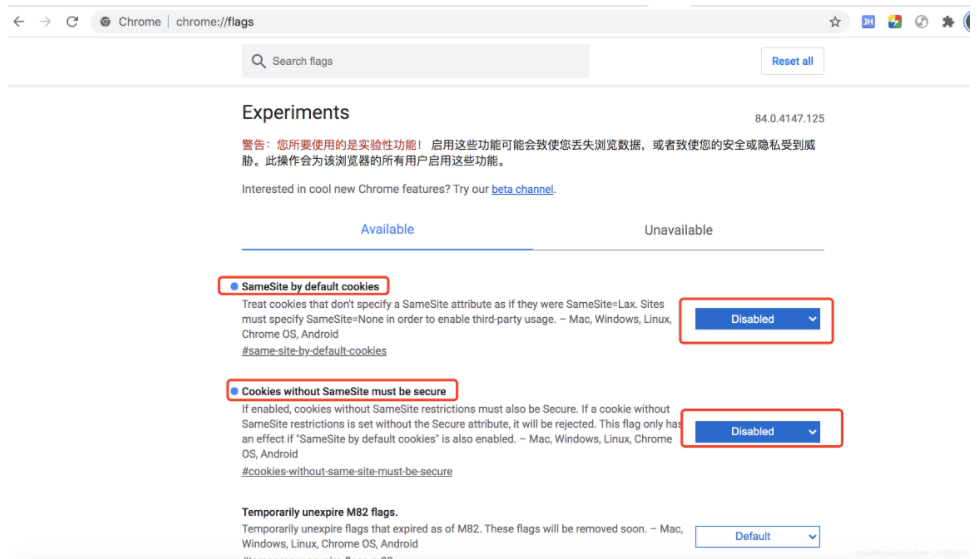This screenshot has height=559, width=977.
Task: Open Cookies without SameSite must be secure dropdown
Action: pos(757,431)
